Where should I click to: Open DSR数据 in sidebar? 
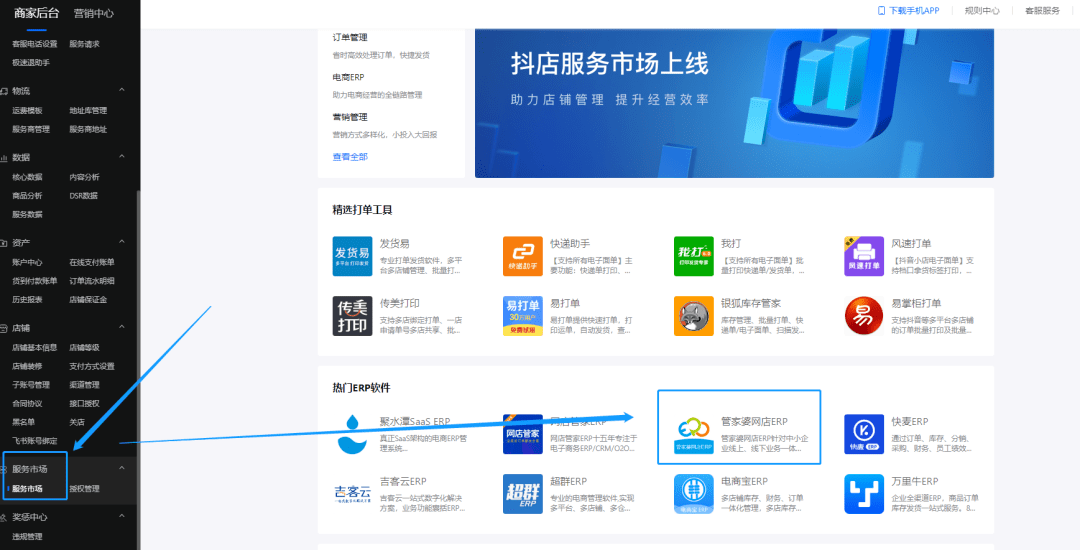(83, 196)
